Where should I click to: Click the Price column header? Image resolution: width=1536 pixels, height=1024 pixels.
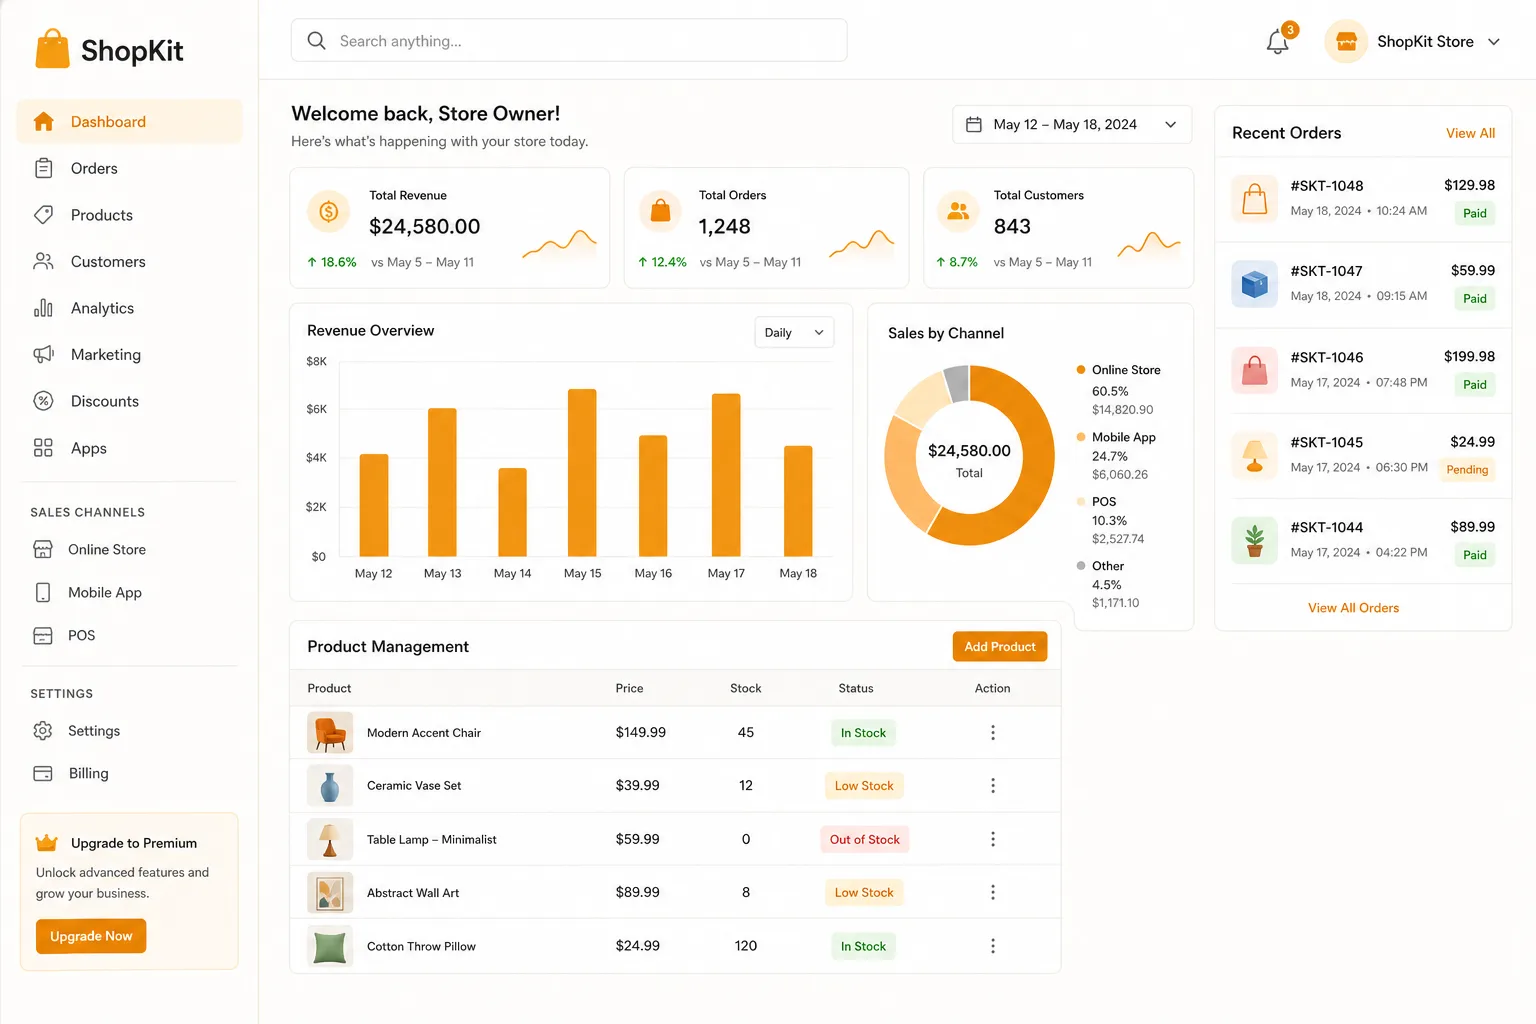[629, 689]
